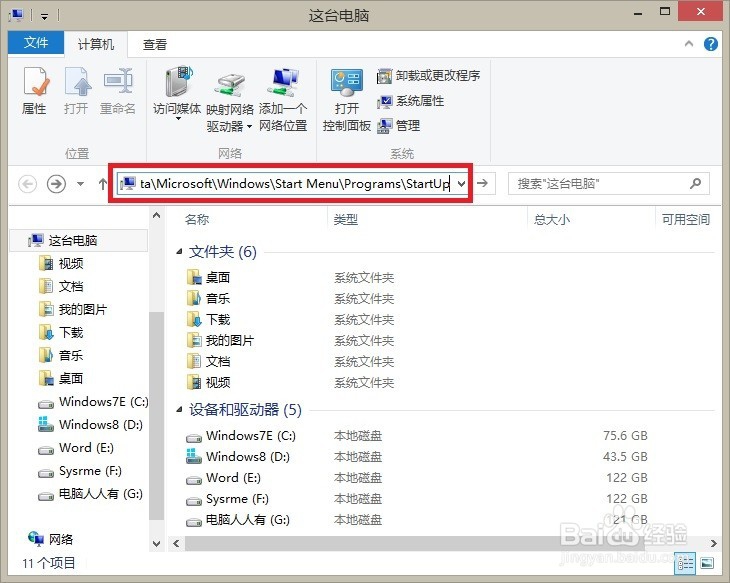Sort by 类型 column header

tap(345, 219)
